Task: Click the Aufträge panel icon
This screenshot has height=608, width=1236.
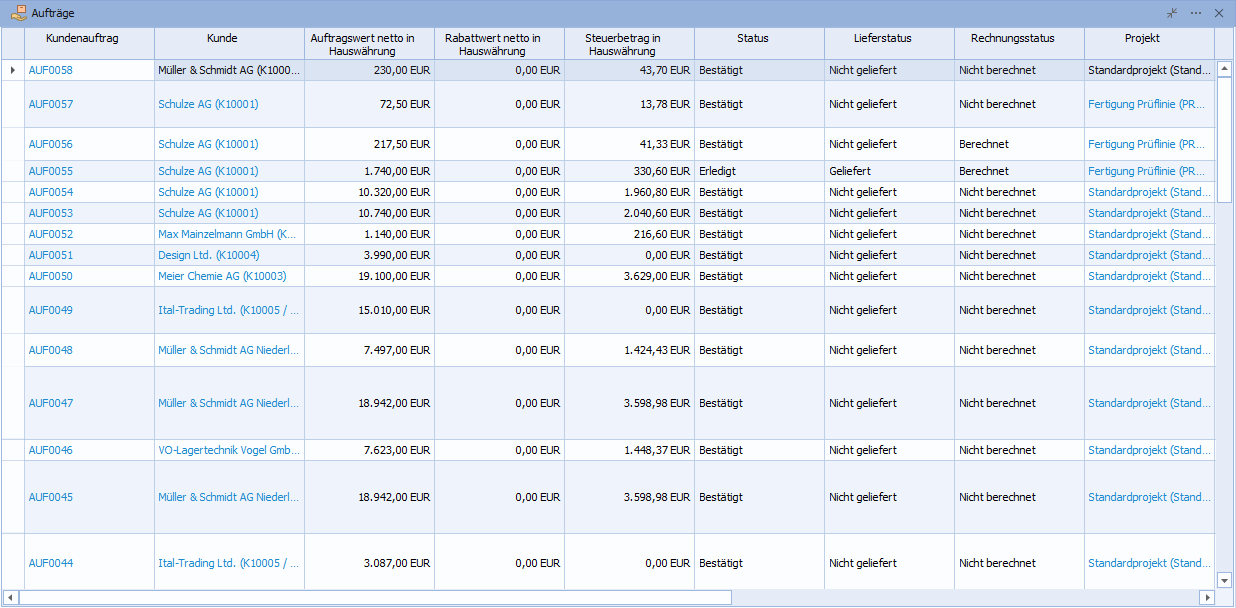Action: [x=18, y=13]
